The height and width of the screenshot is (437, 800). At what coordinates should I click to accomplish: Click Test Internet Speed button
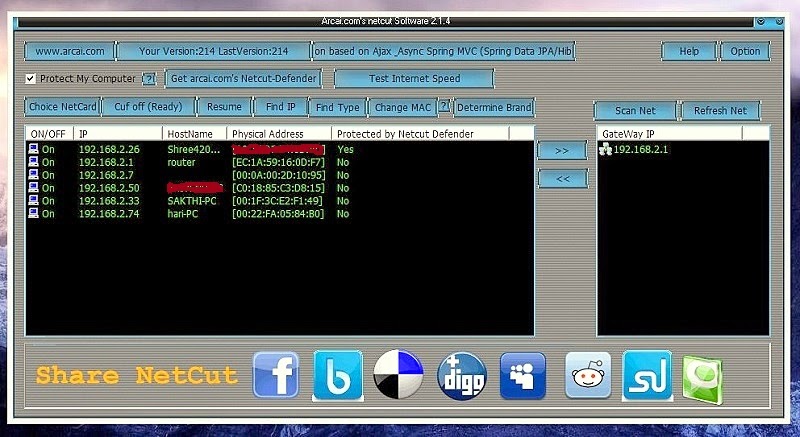[414, 79]
